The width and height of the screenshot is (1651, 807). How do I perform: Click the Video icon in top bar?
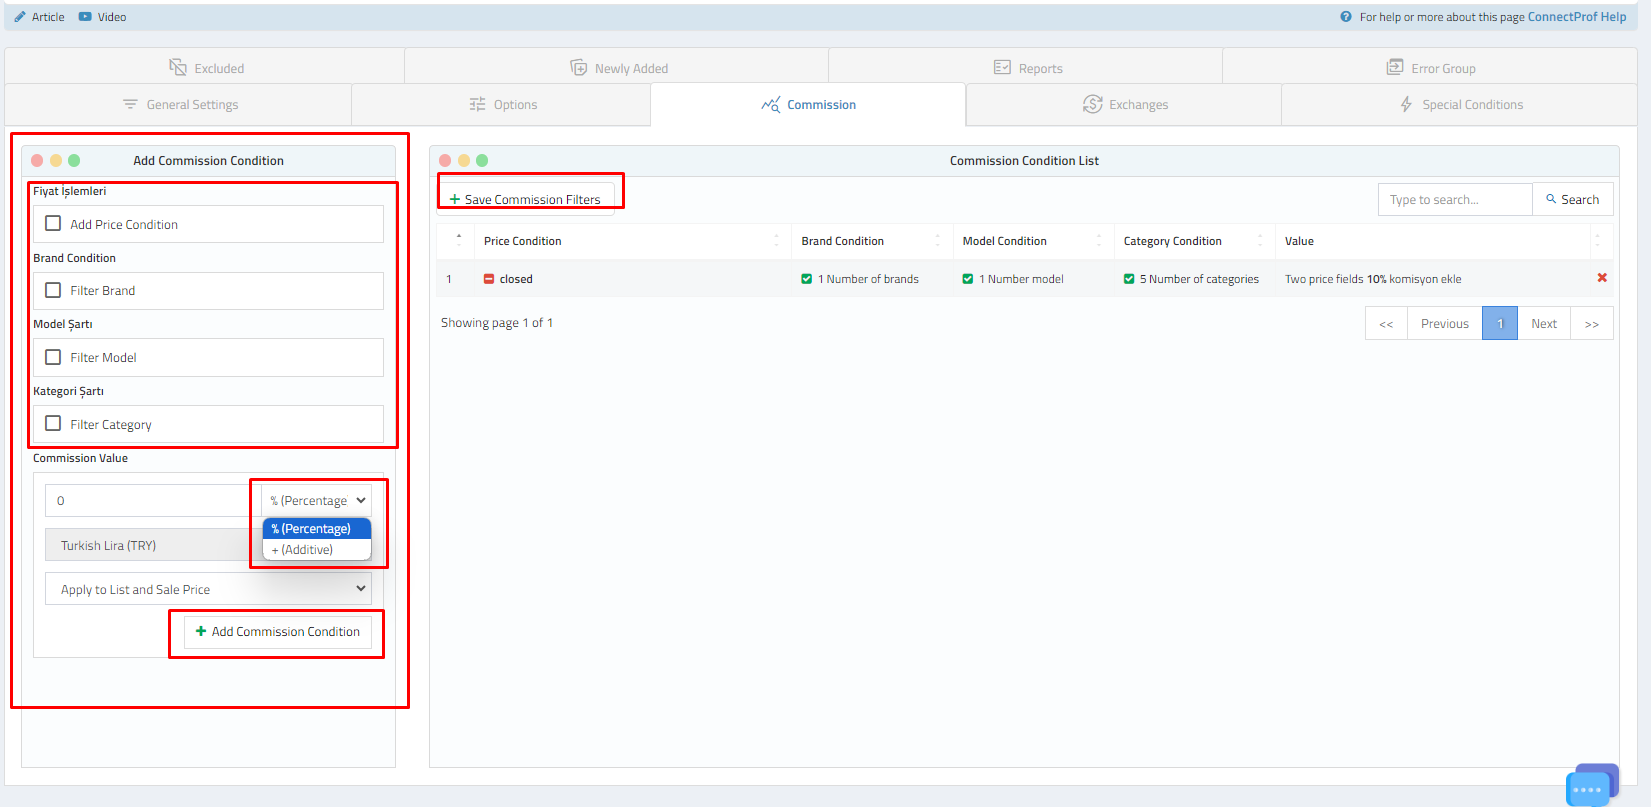pos(85,17)
